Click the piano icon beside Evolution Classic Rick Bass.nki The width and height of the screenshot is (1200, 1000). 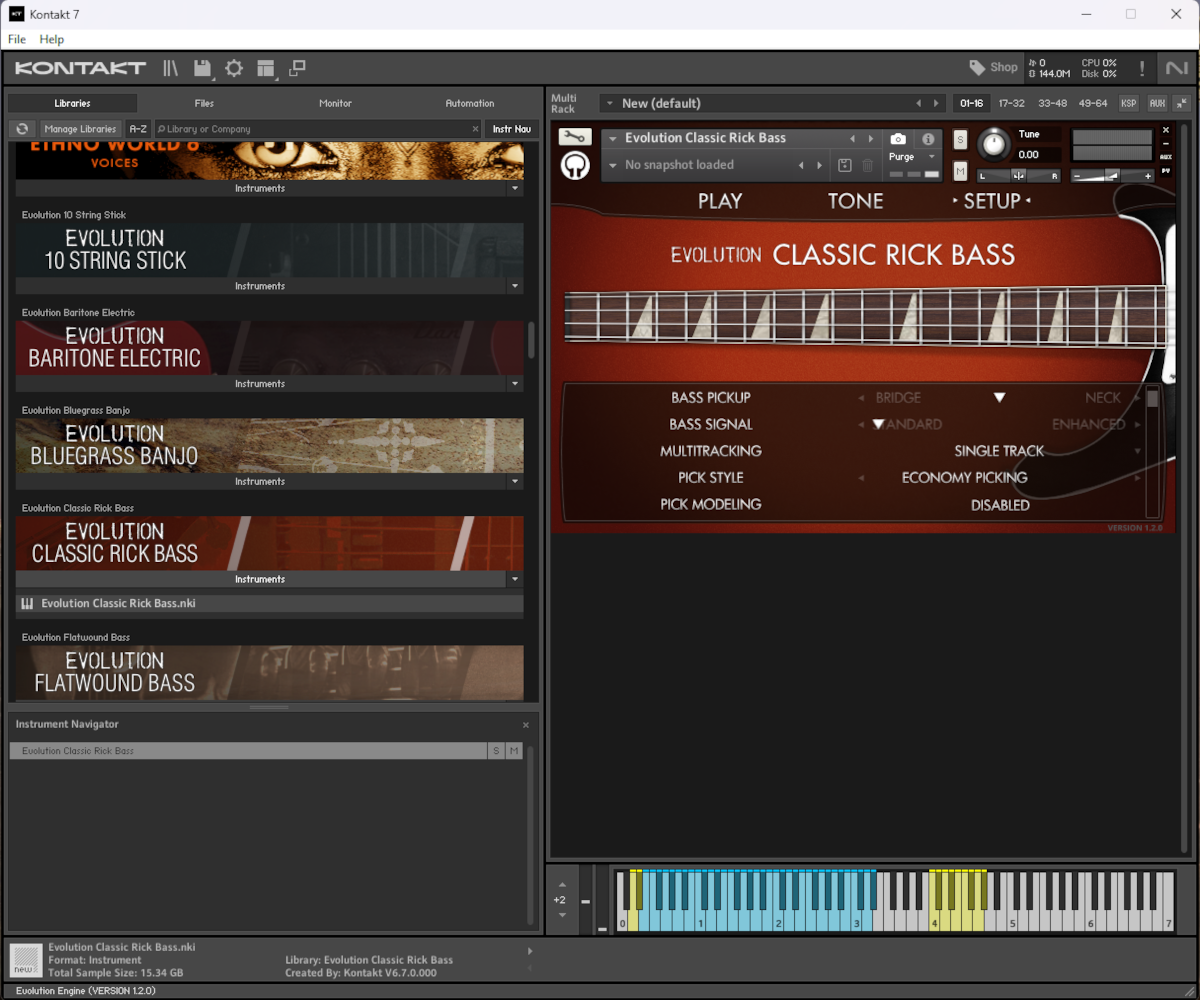28,604
